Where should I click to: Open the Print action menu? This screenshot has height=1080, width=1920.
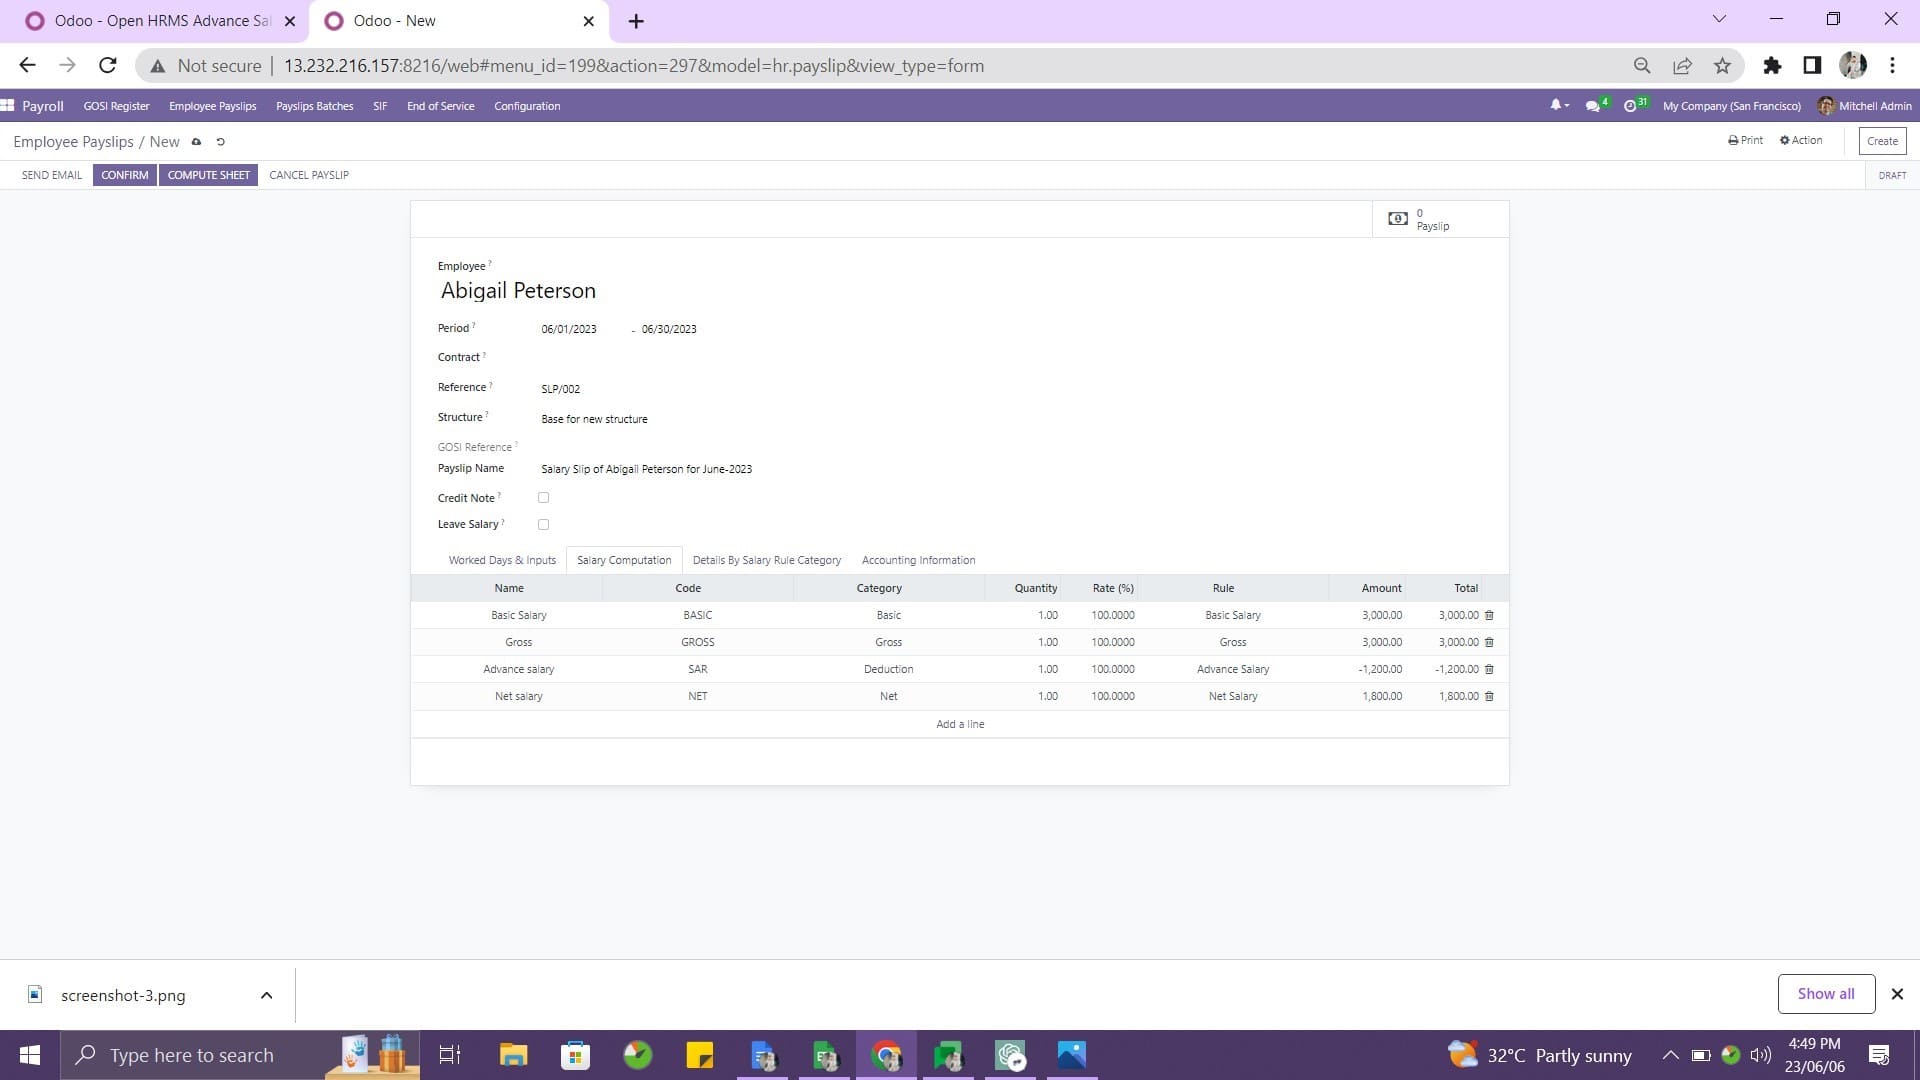pos(1745,141)
